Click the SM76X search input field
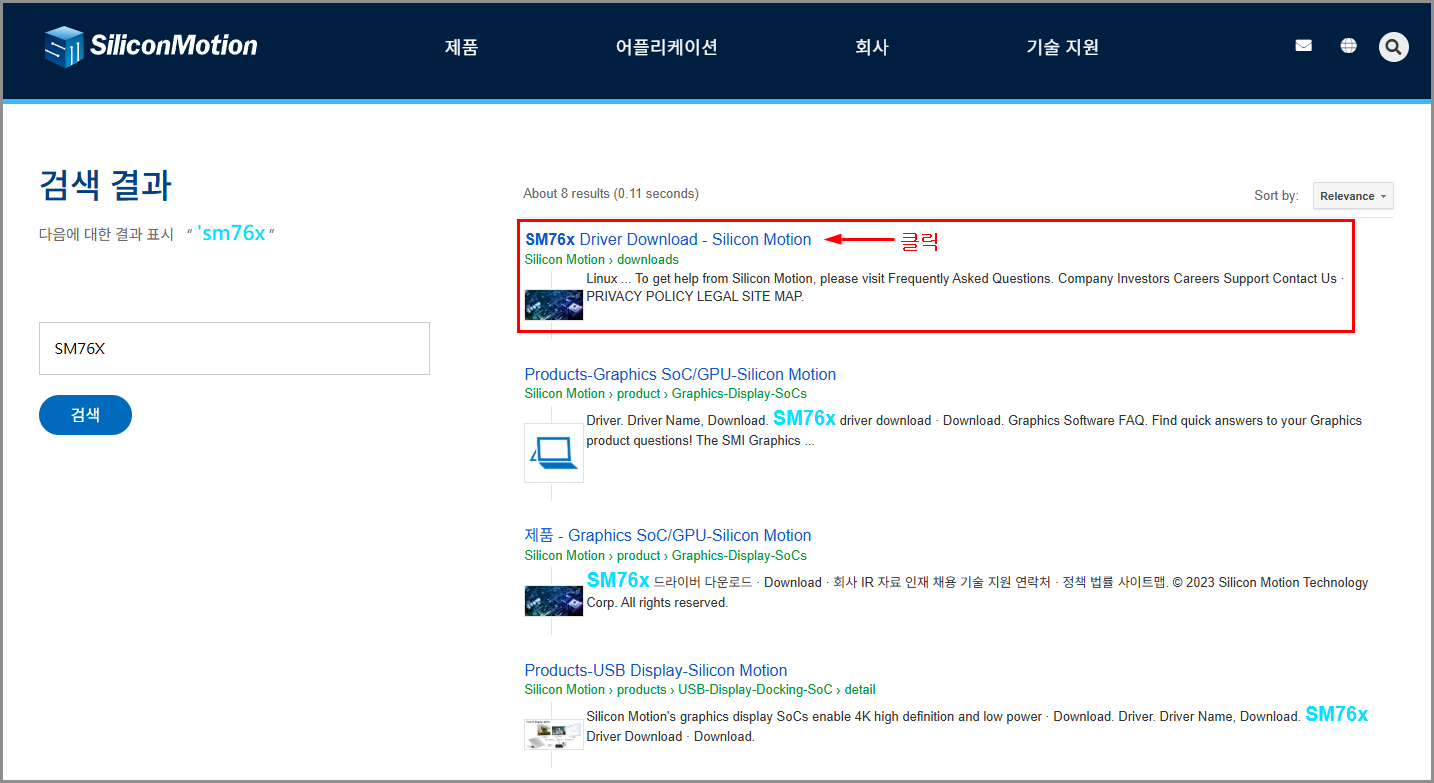Screen dimensions: 1434x783 (234, 348)
